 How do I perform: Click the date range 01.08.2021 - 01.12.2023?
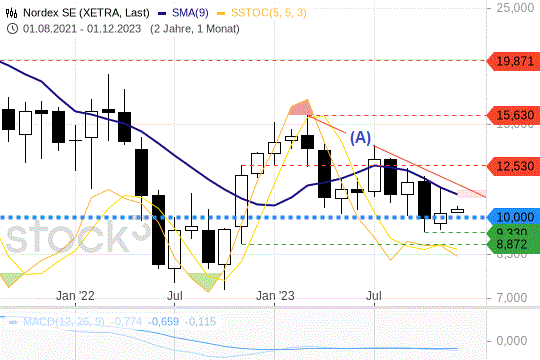82,29
